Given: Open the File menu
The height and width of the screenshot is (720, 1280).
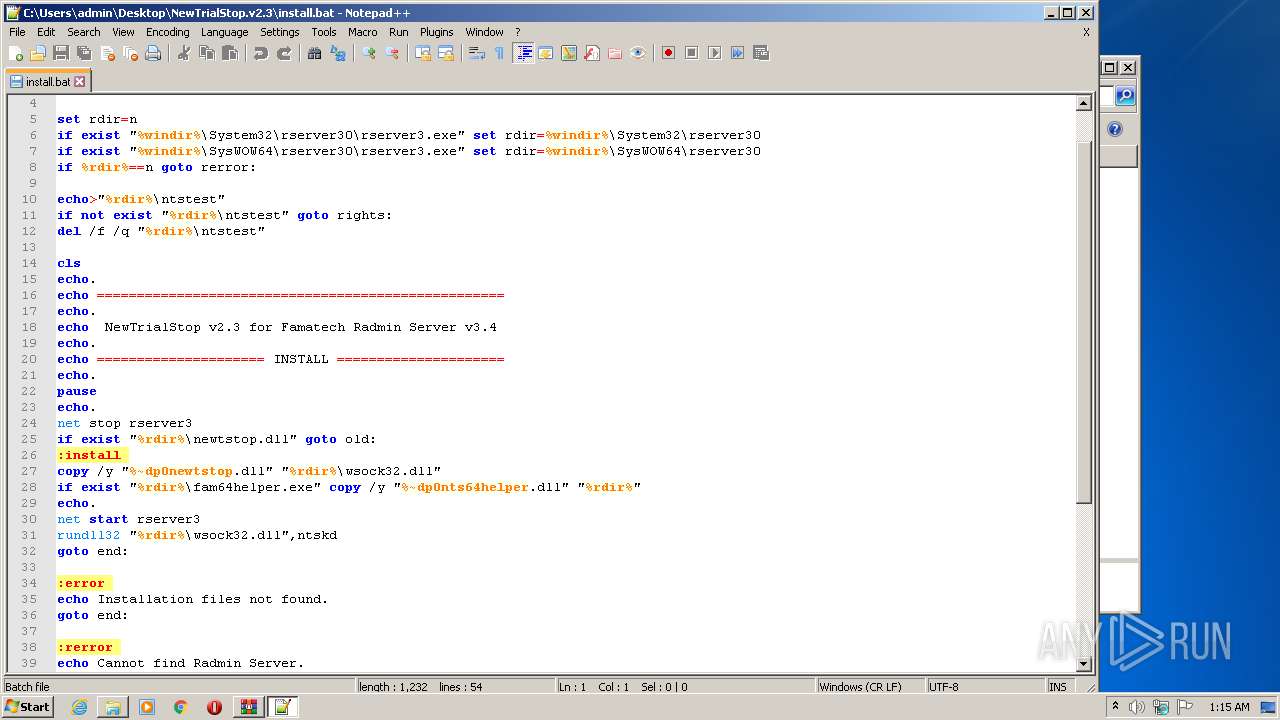Looking at the screenshot, I should click(17, 32).
